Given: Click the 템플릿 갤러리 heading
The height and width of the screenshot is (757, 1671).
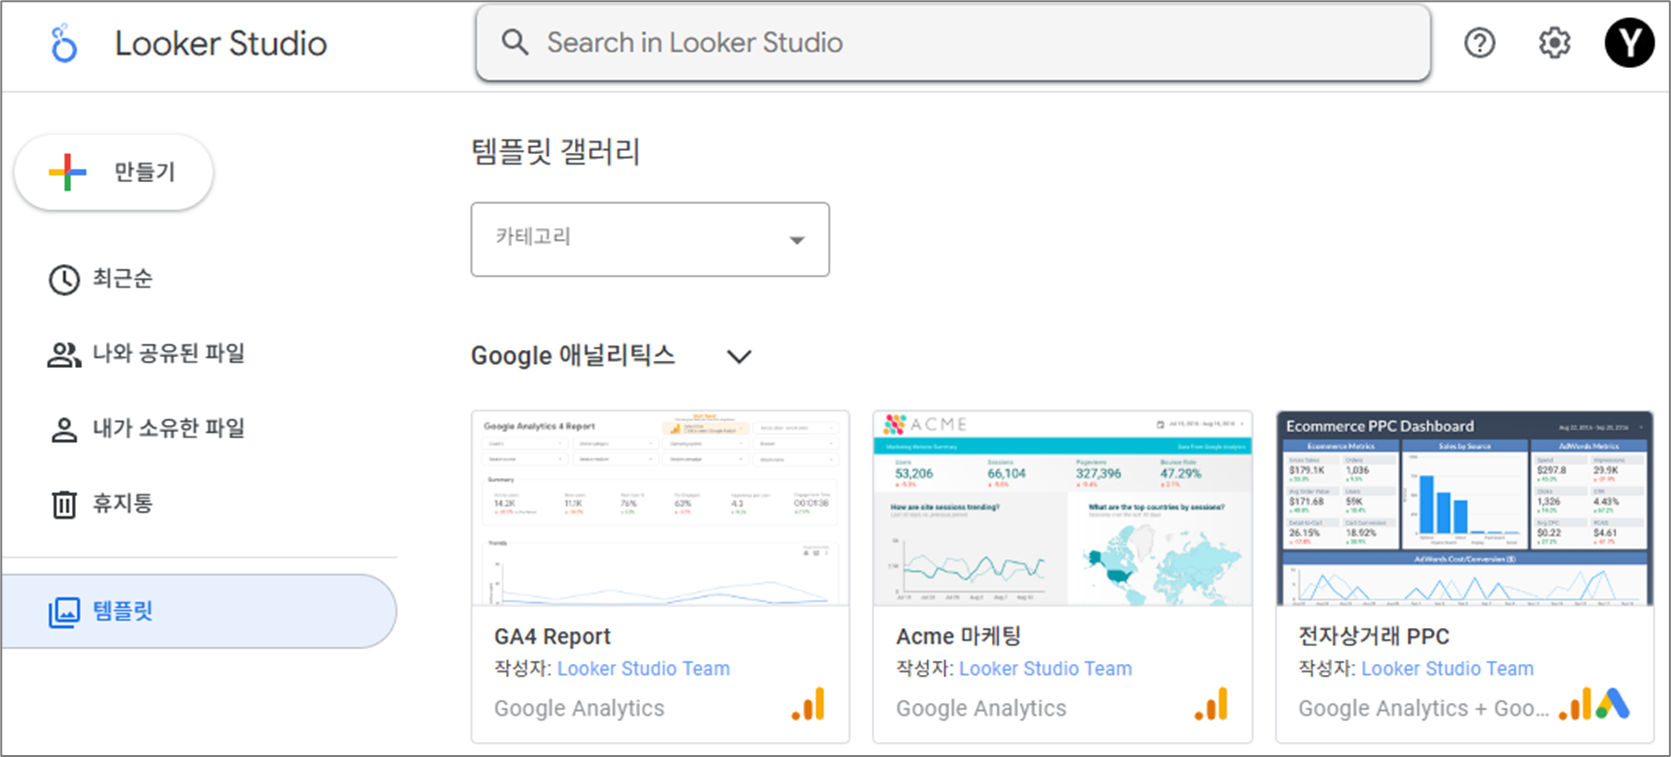Looking at the screenshot, I should (555, 152).
